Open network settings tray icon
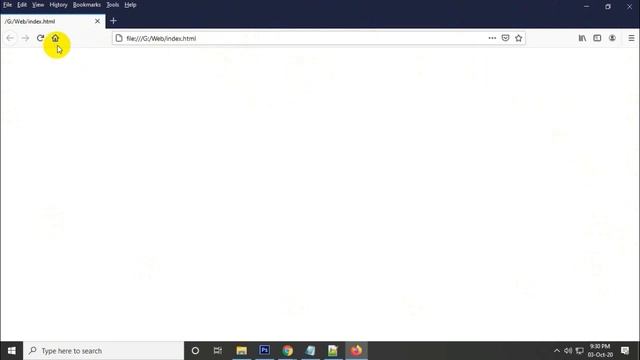The image size is (640, 360). 580,351
